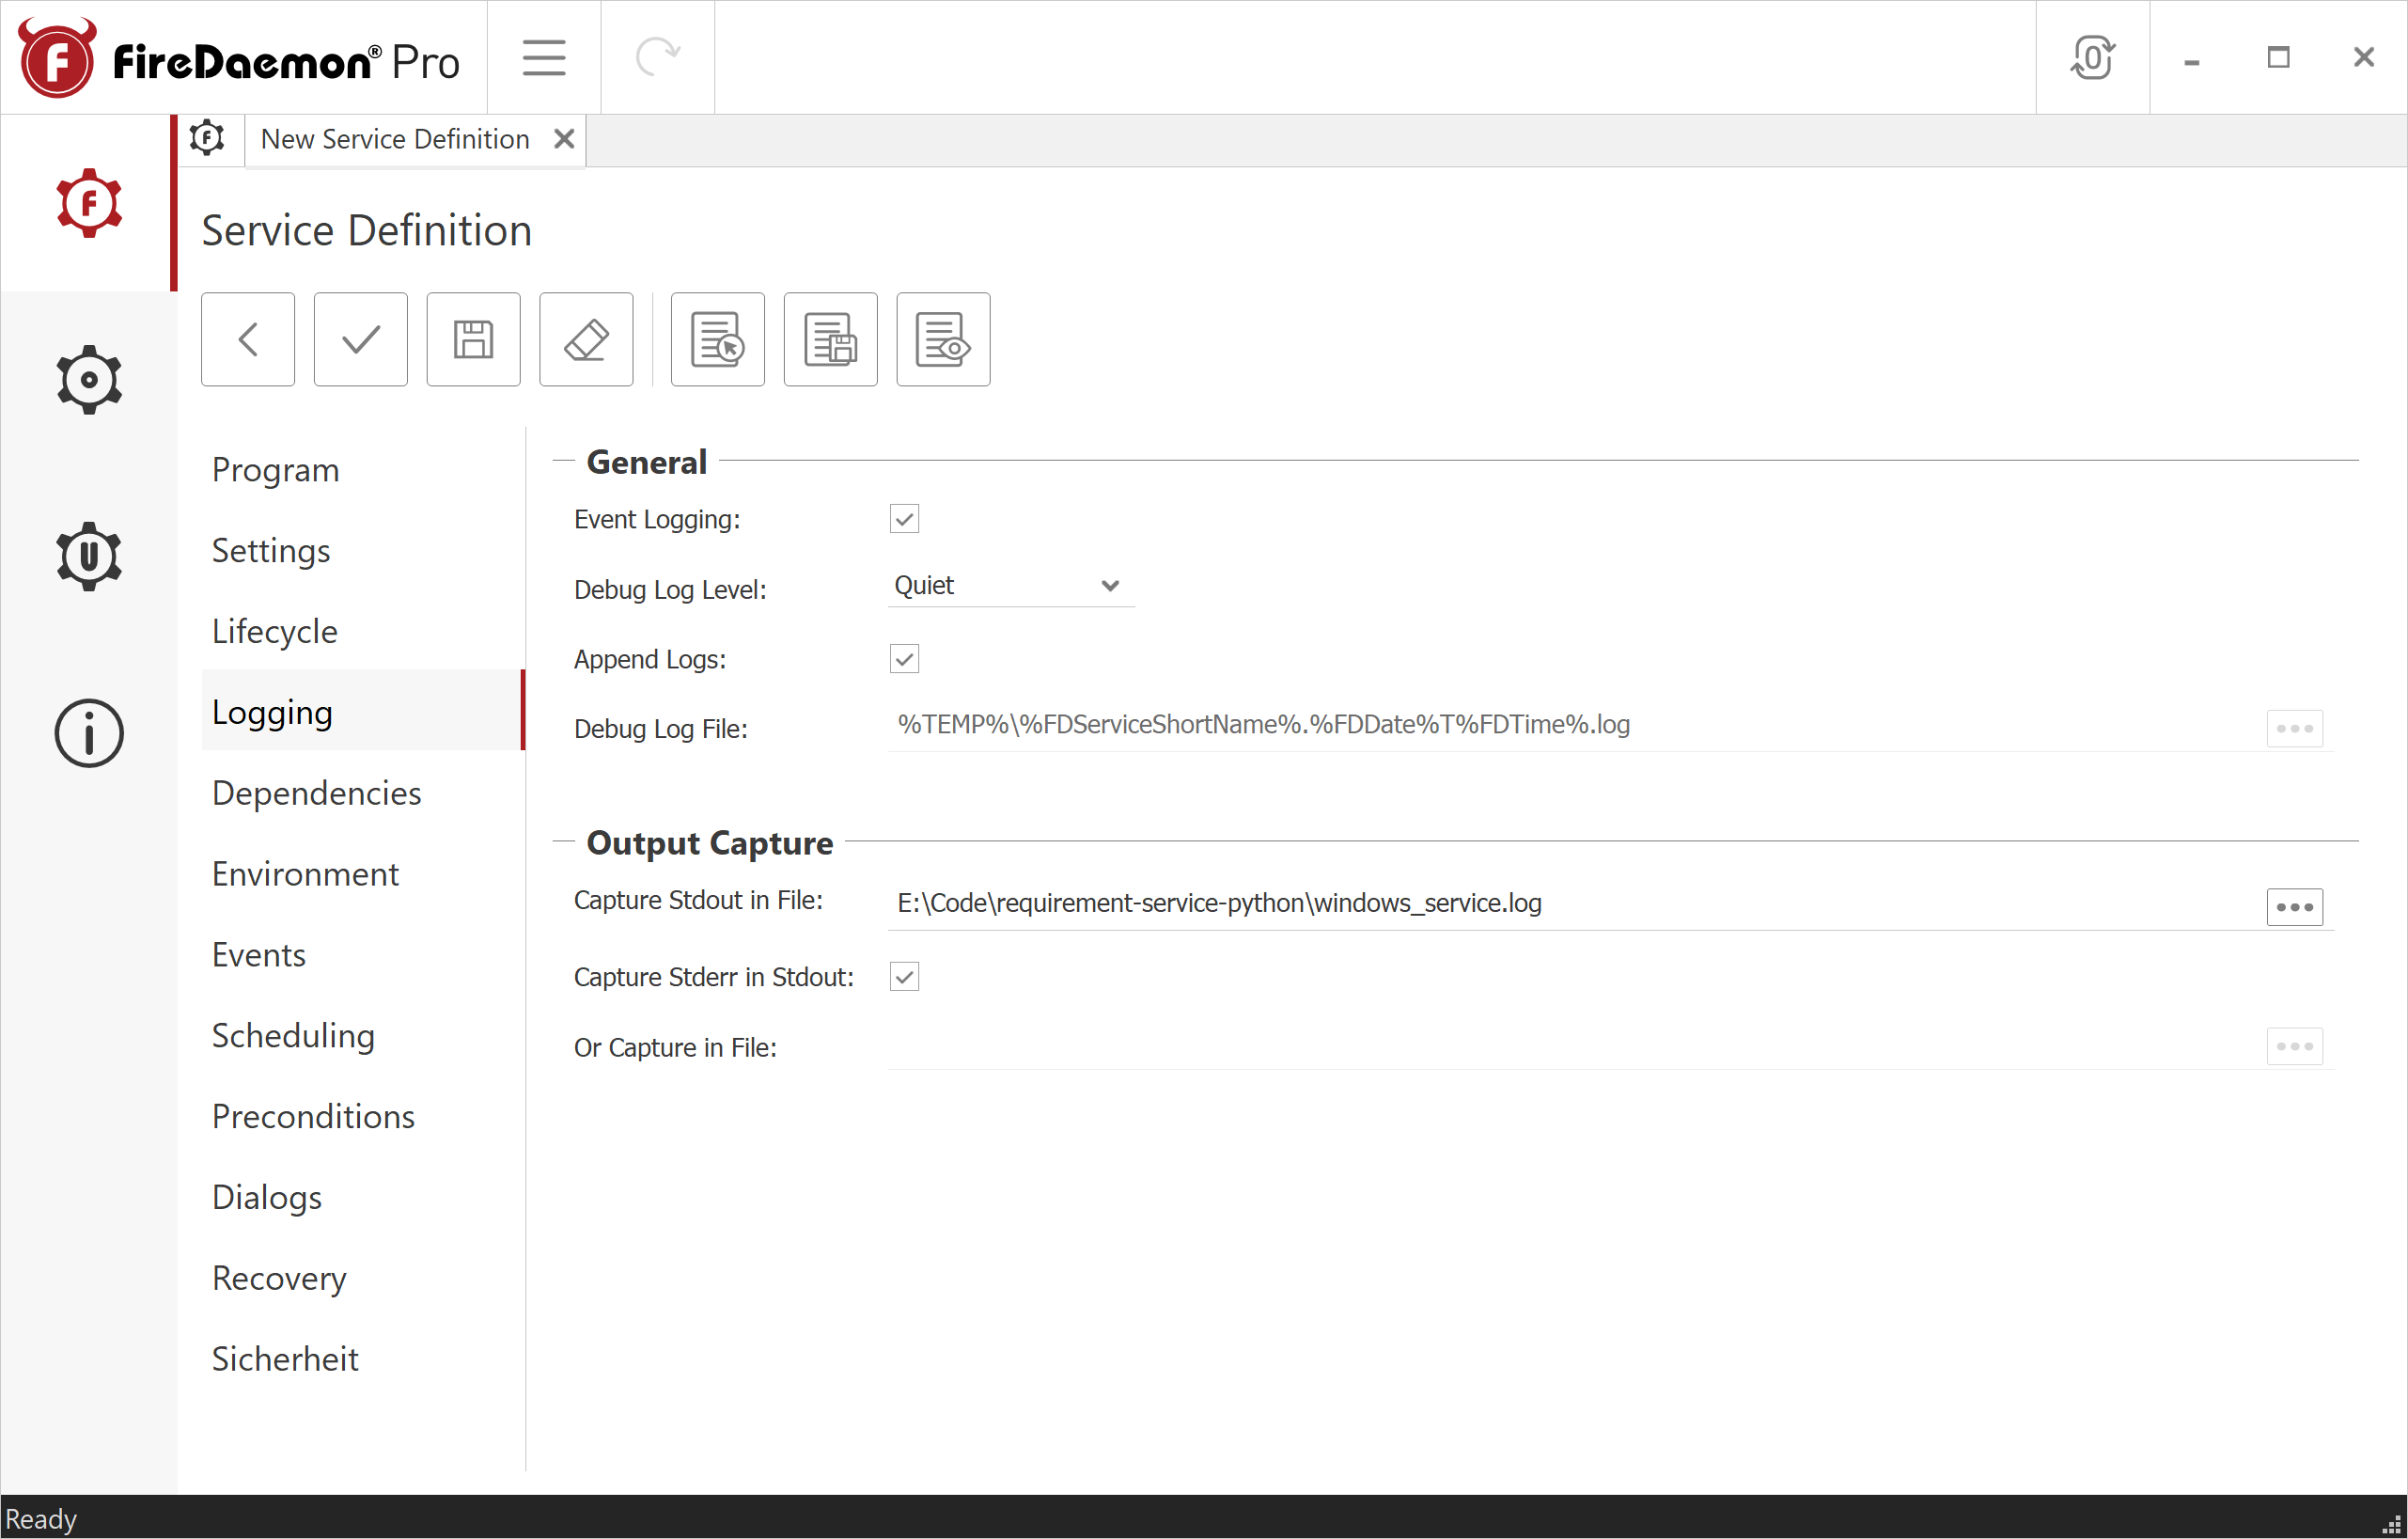Close the New Service Definition tab
The width and height of the screenshot is (2408, 1539).
(x=563, y=139)
